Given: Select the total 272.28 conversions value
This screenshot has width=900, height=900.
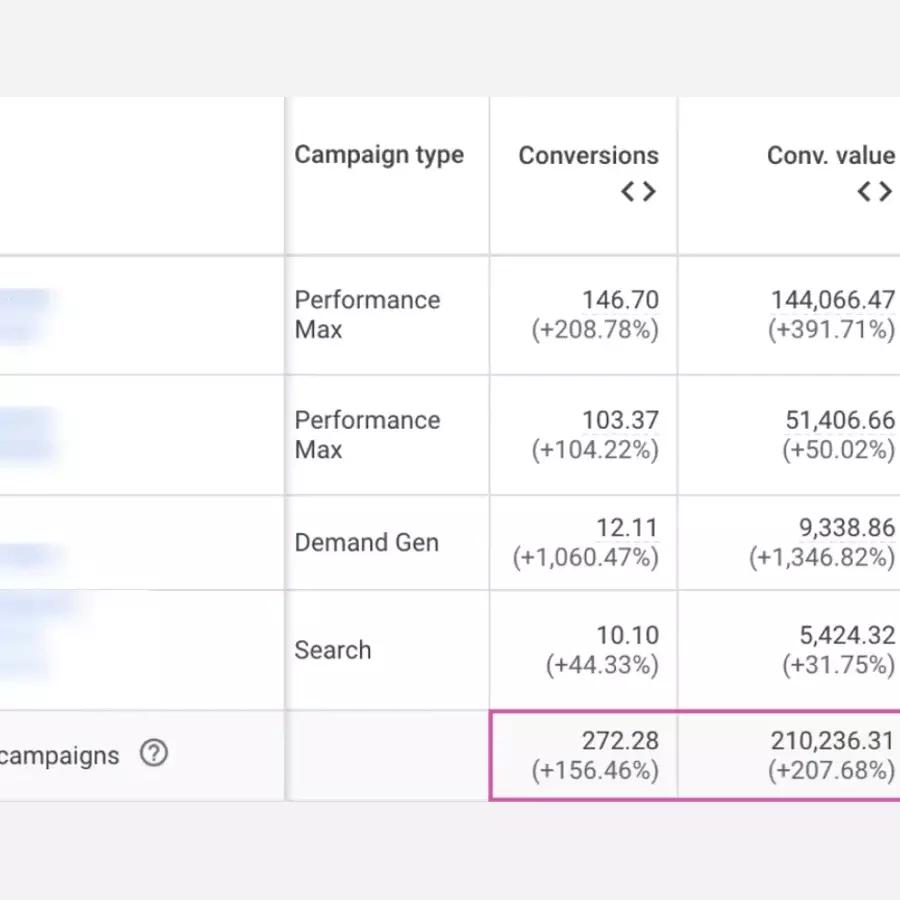Looking at the screenshot, I should [x=620, y=741].
